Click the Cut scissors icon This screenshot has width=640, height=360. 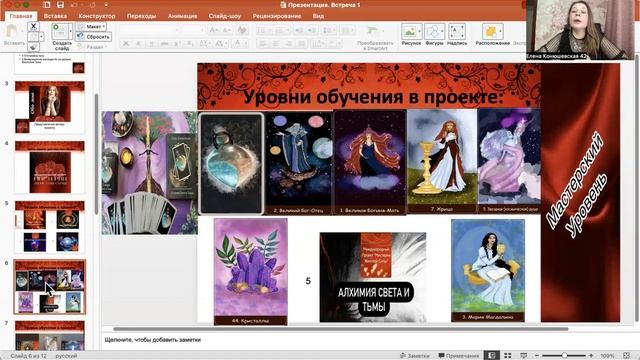point(33,27)
